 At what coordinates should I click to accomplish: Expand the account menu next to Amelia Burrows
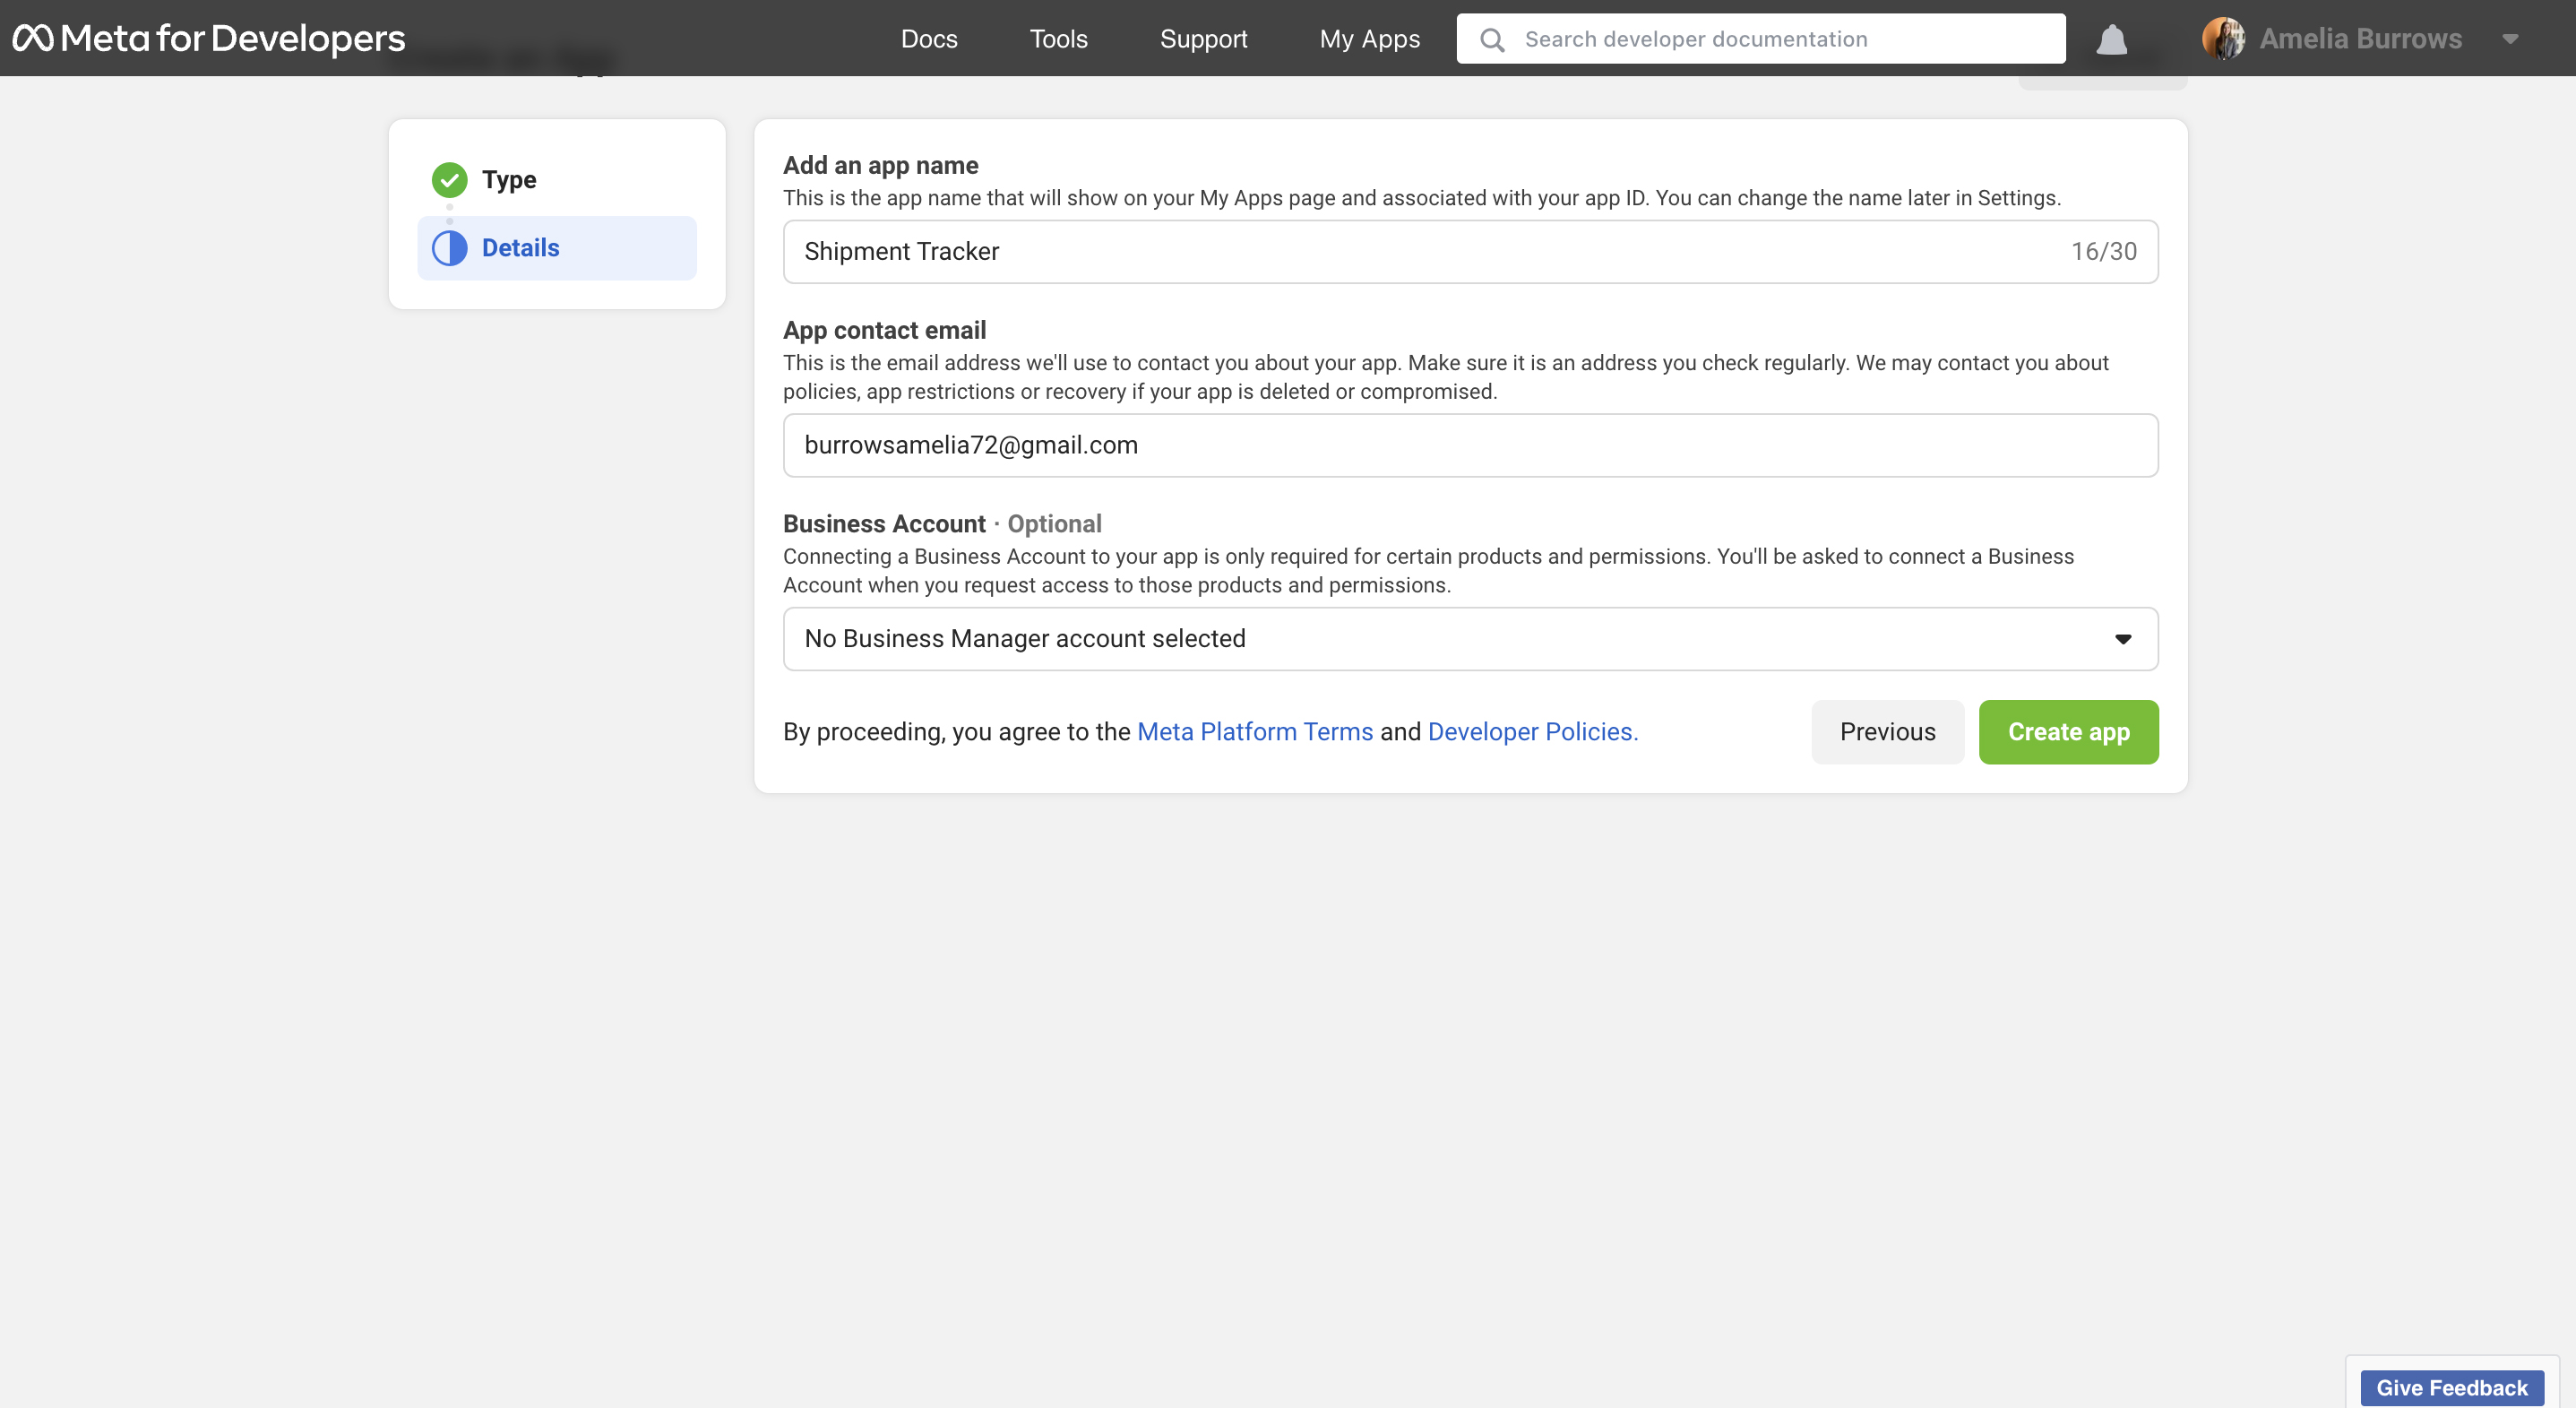click(2512, 39)
